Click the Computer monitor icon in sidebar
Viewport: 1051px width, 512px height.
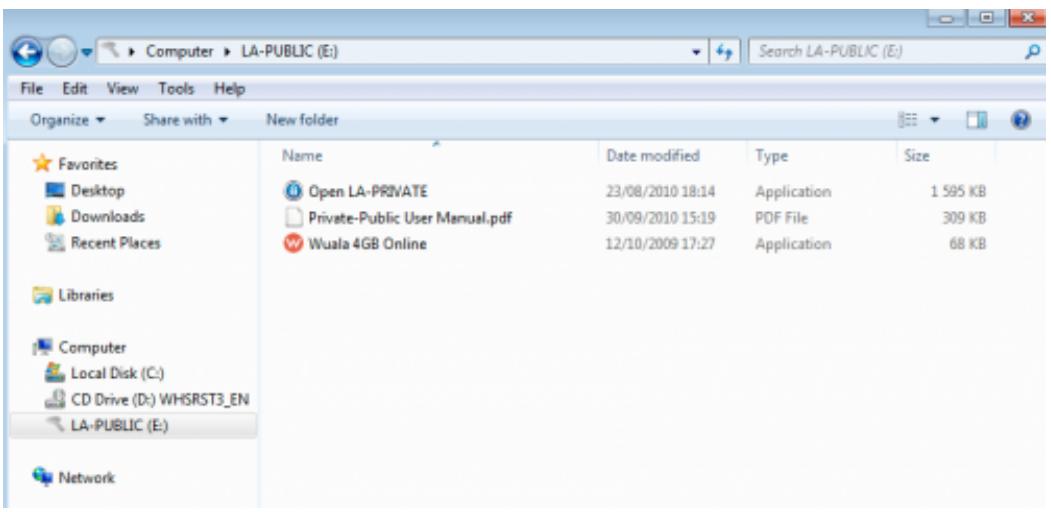43,347
